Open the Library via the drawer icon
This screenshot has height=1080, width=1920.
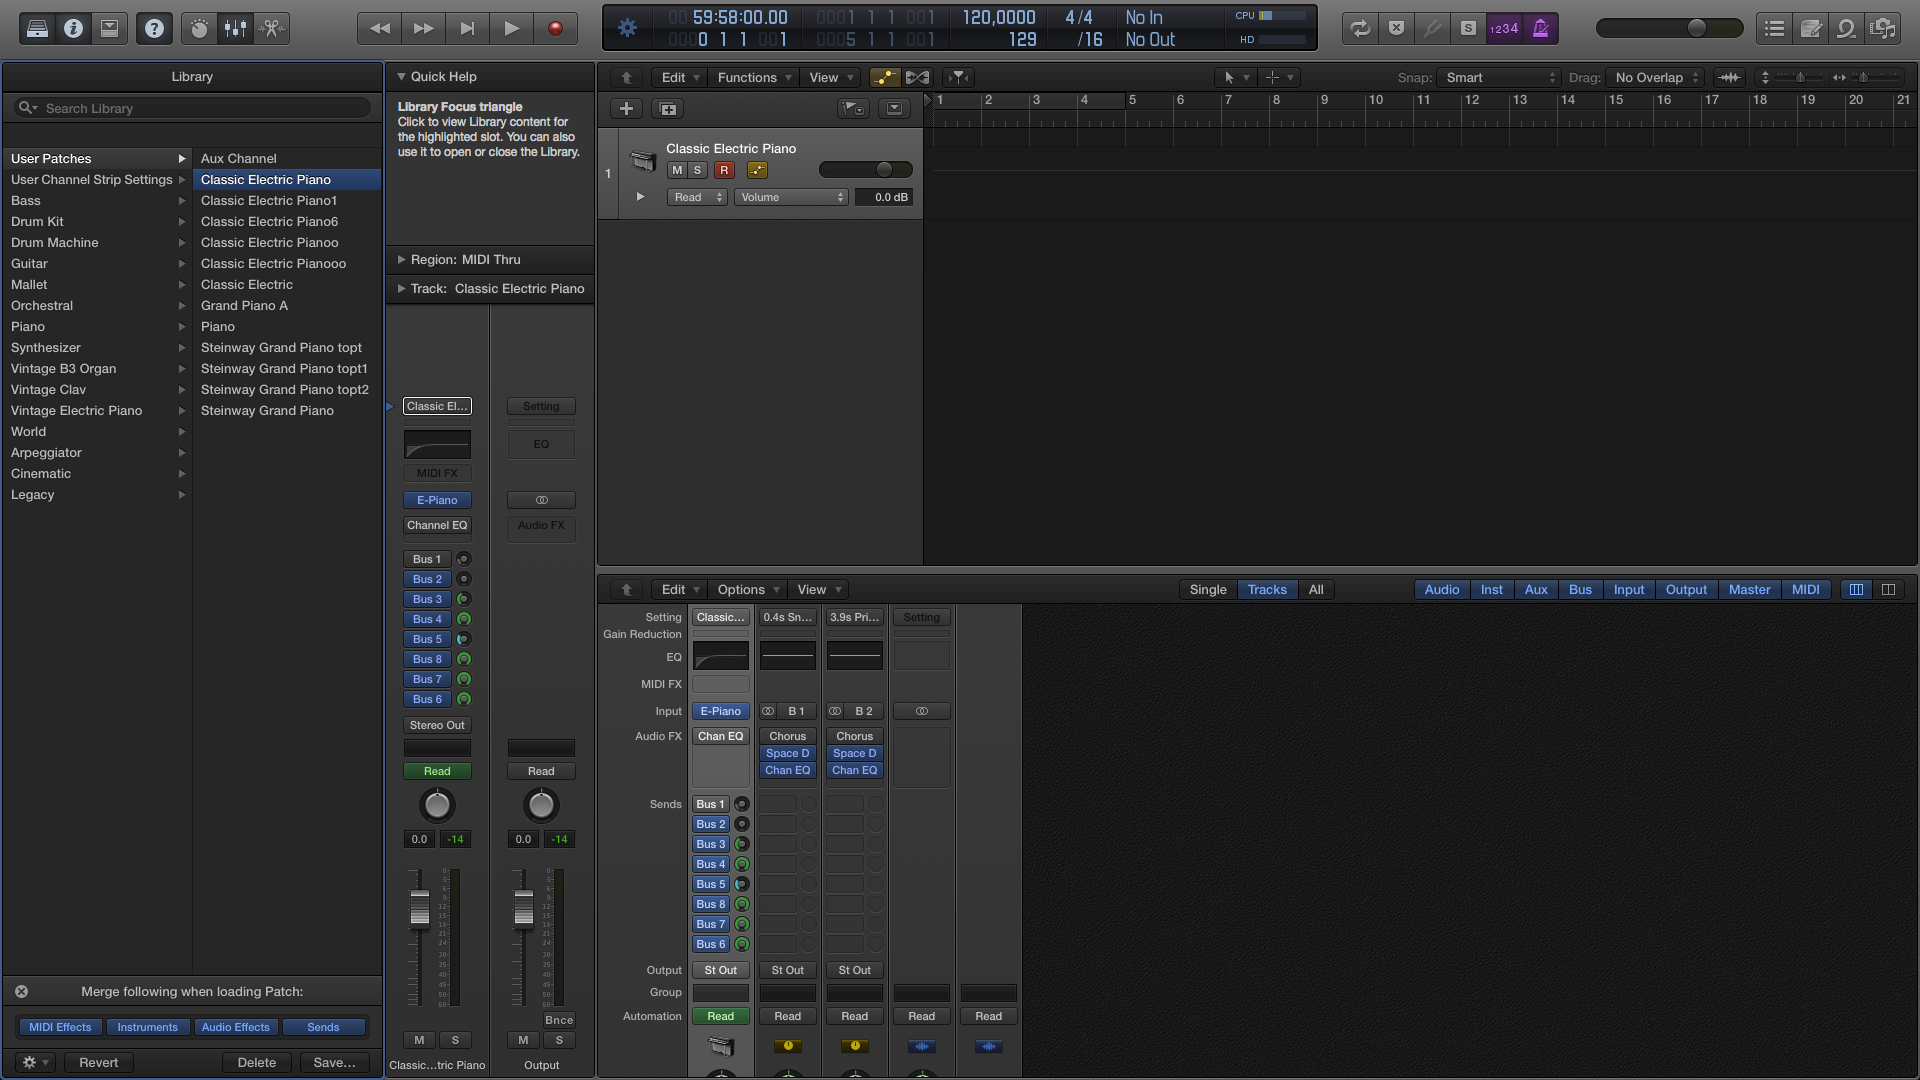tap(37, 29)
